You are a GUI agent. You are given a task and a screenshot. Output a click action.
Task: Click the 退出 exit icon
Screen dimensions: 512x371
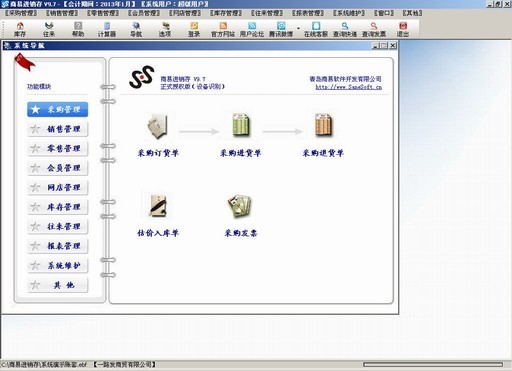pyautogui.click(x=403, y=29)
